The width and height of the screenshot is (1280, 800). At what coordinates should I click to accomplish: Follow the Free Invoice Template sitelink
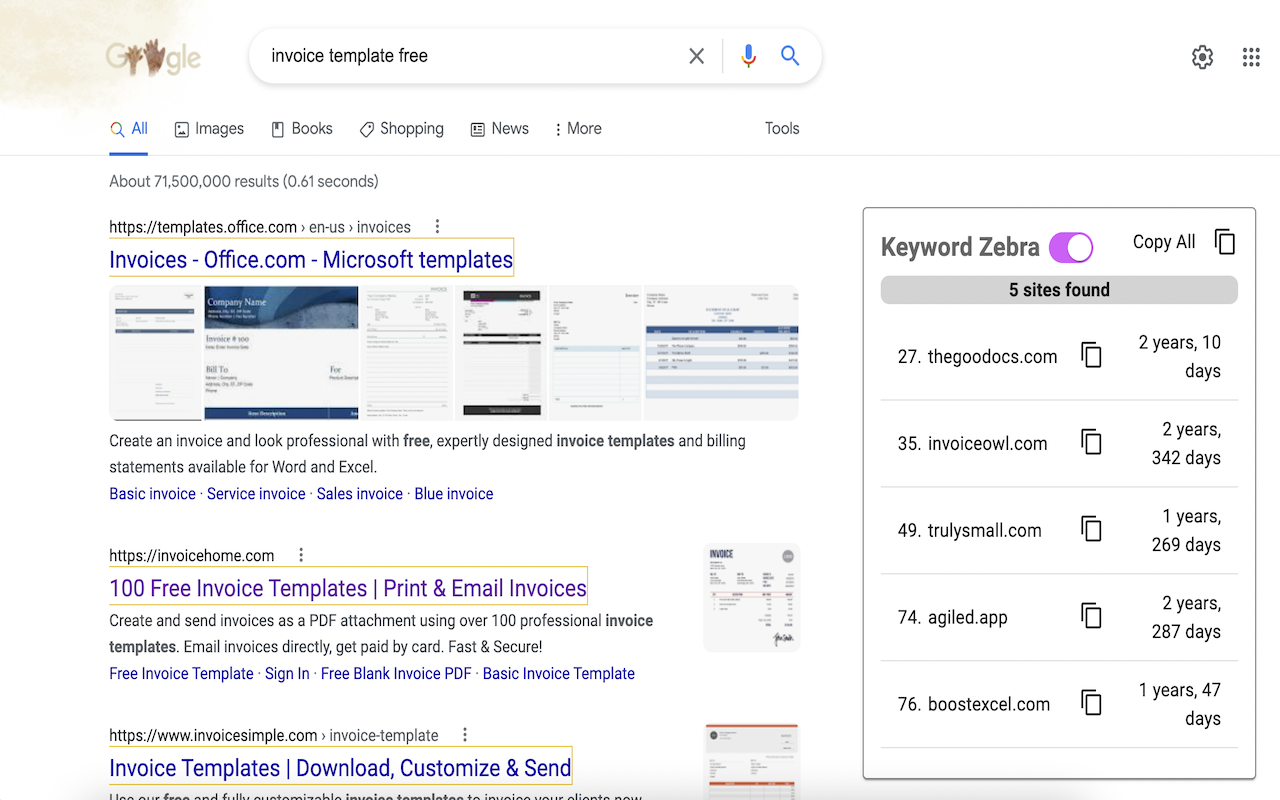click(x=181, y=674)
